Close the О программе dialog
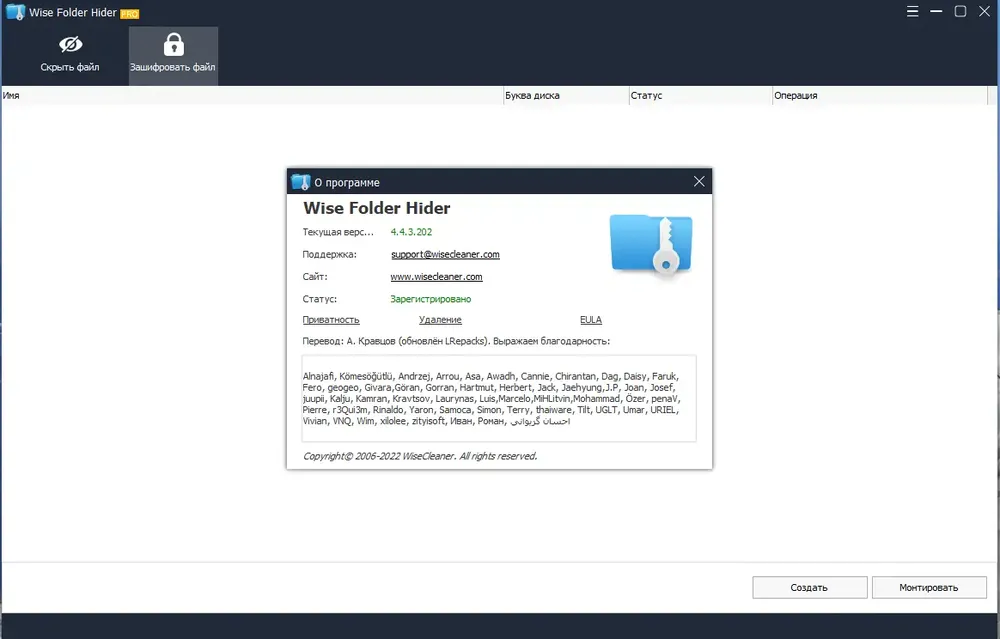This screenshot has height=639, width=1000. tap(699, 182)
